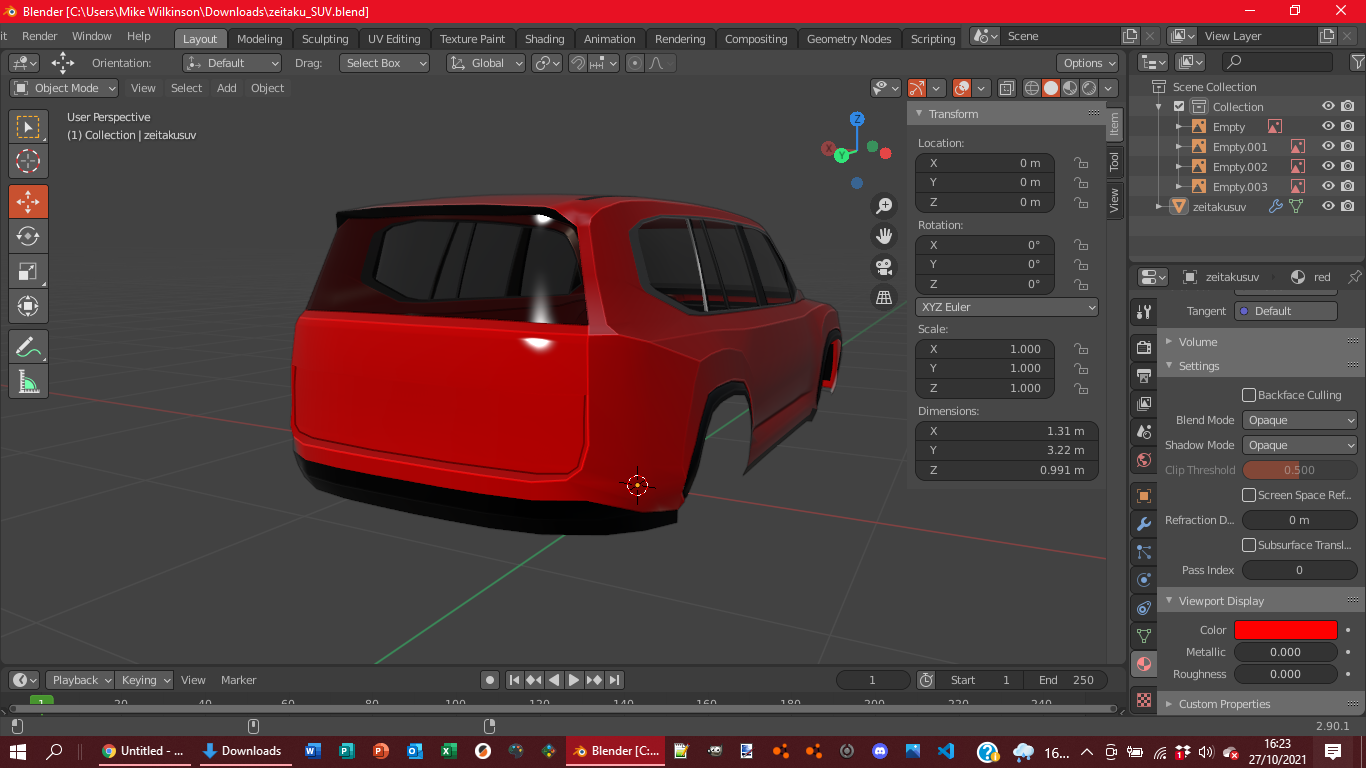Open the XYZ Euler rotation mode dropdown
Image resolution: width=1366 pixels, height=768 pixels.
coord(1006,307)
